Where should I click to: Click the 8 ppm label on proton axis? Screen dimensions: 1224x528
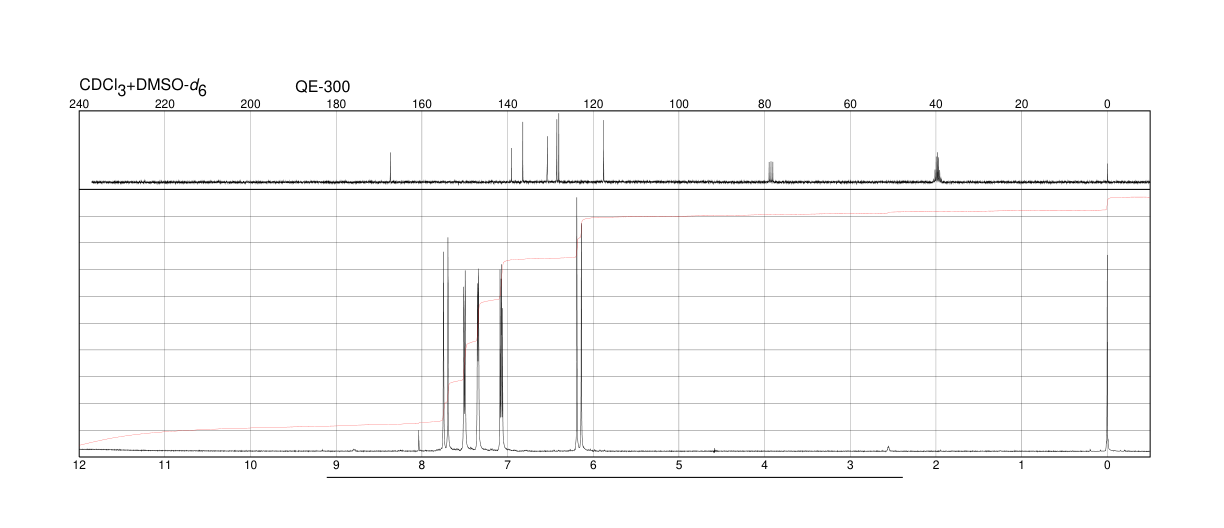coord(422,466)
